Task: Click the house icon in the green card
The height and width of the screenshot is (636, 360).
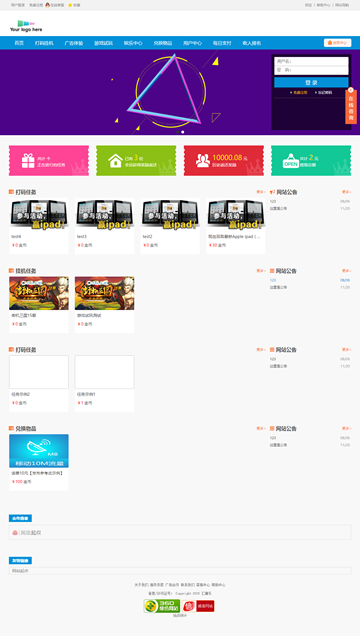Action: point(116,161)
